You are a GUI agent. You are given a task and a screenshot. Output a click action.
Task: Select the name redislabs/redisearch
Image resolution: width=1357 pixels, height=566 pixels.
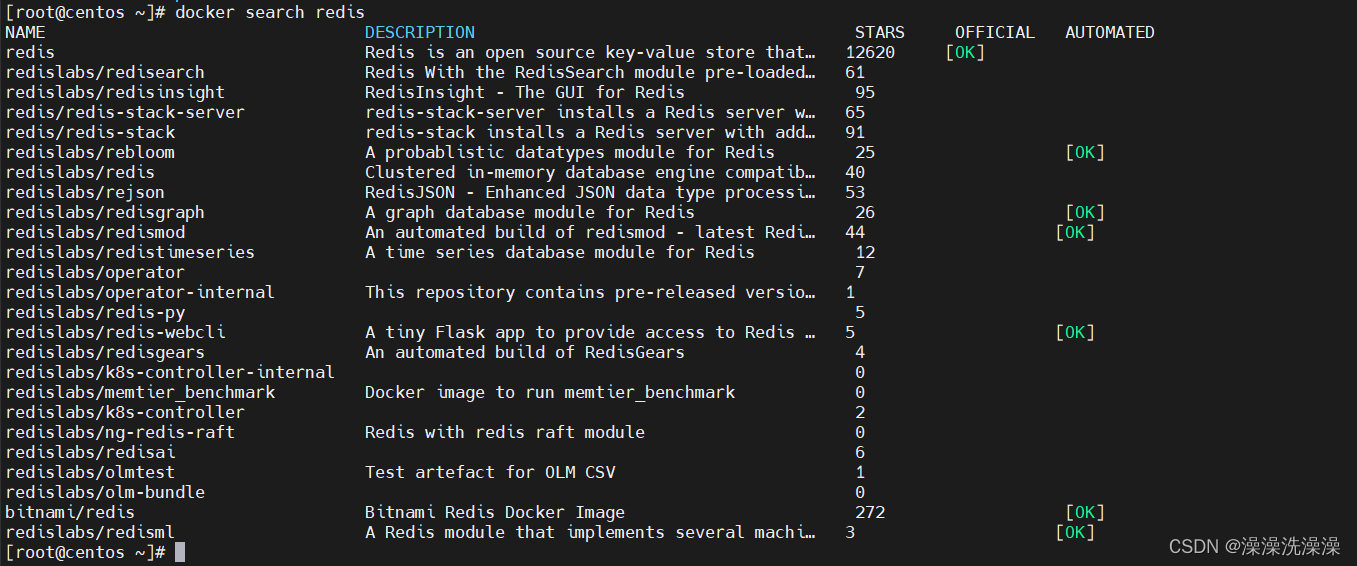(x=105, y=72)
